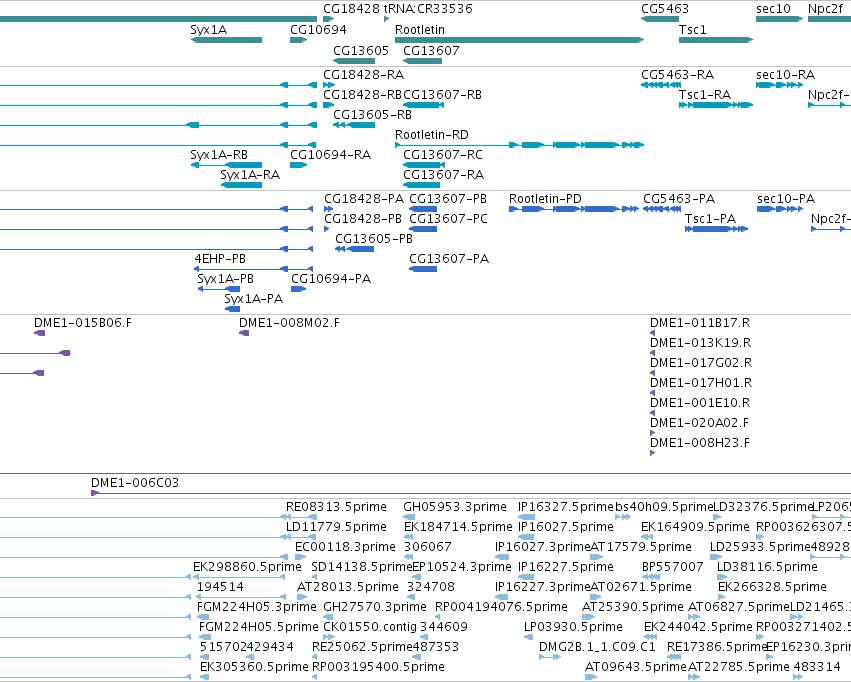Click the AT28013.5prime EST label
Image resolution: width=851 pixels, height=682 pixels.
pyautogui.click(x=348, y=588)
